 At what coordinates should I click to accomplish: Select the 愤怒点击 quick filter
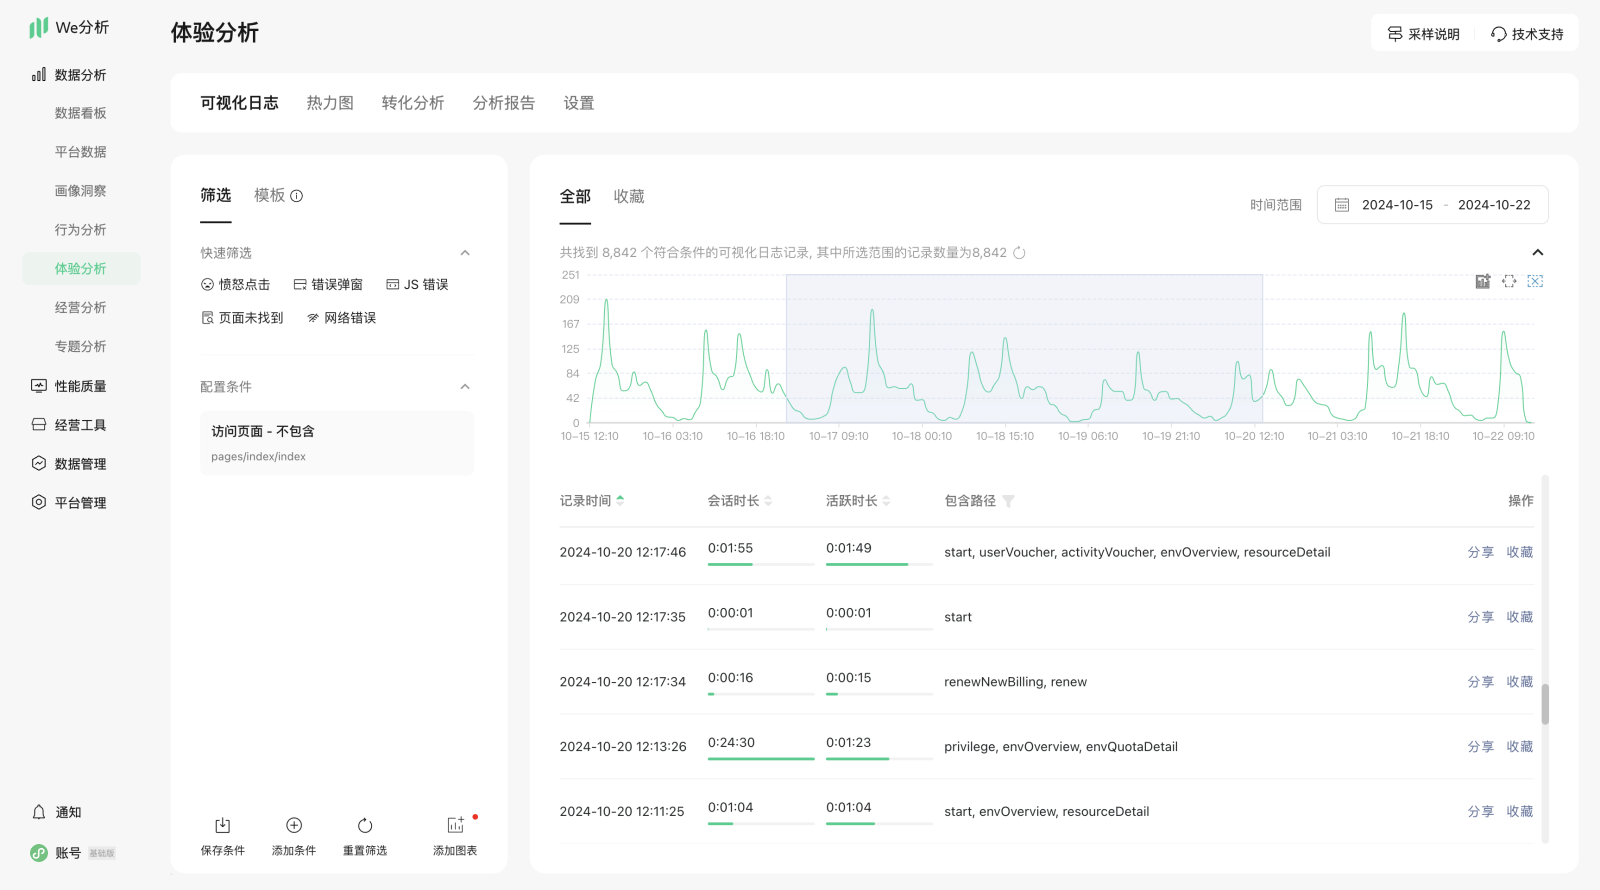tap(235, 285)
